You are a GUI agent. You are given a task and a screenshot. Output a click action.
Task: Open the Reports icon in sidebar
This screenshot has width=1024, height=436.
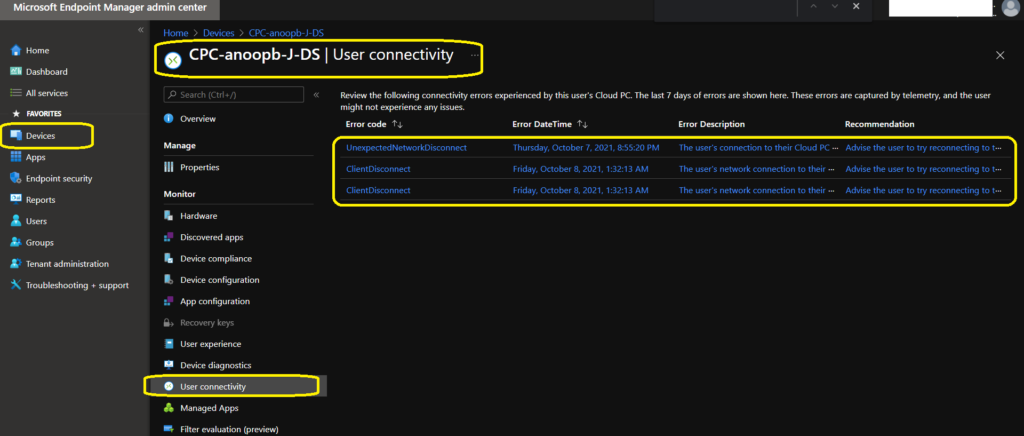click(x=16, y=200)
